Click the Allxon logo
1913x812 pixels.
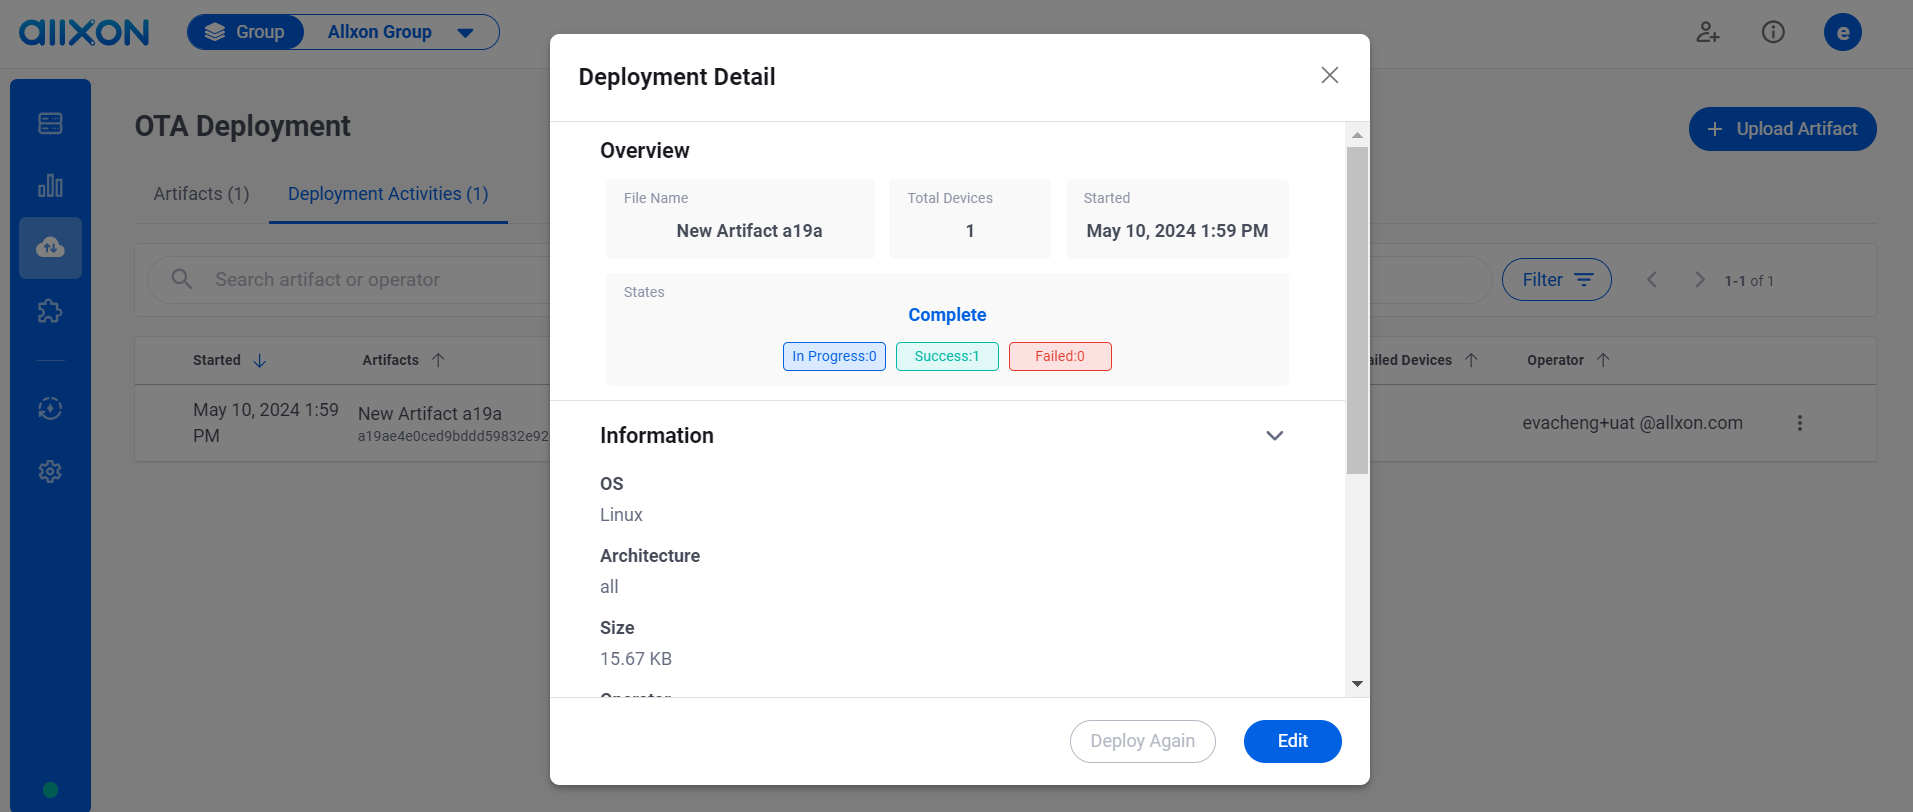[84, 32]
